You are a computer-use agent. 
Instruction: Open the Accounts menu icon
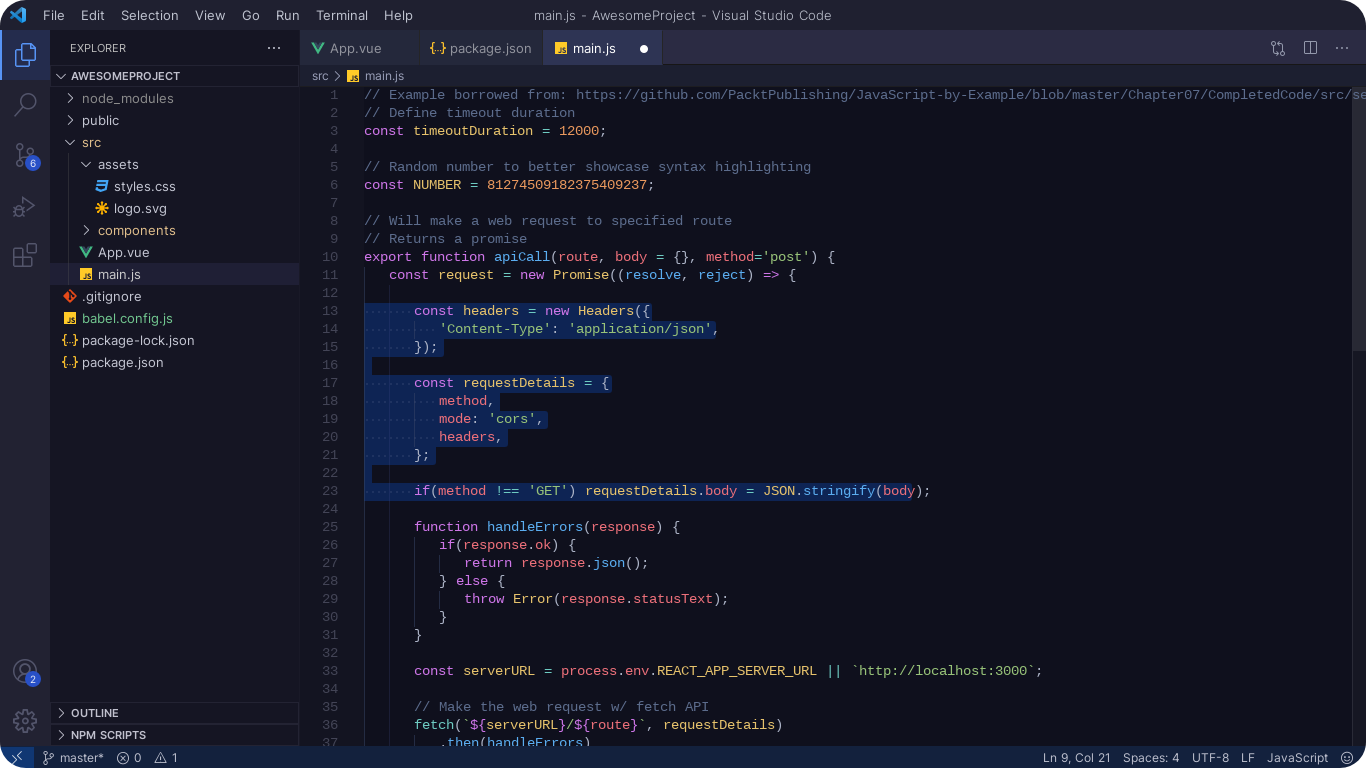[25, 672]
